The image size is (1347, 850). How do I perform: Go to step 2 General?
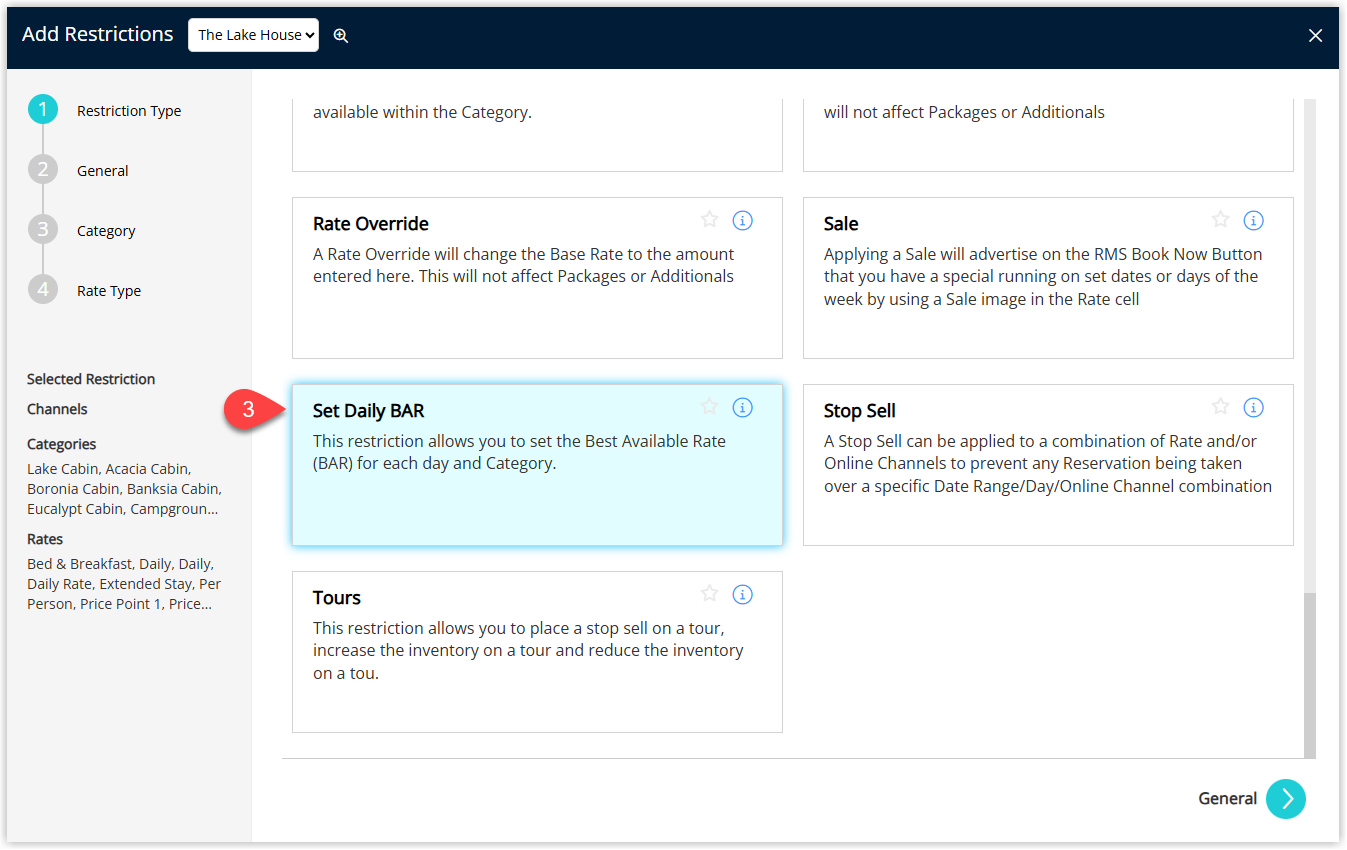click(43, 170)
